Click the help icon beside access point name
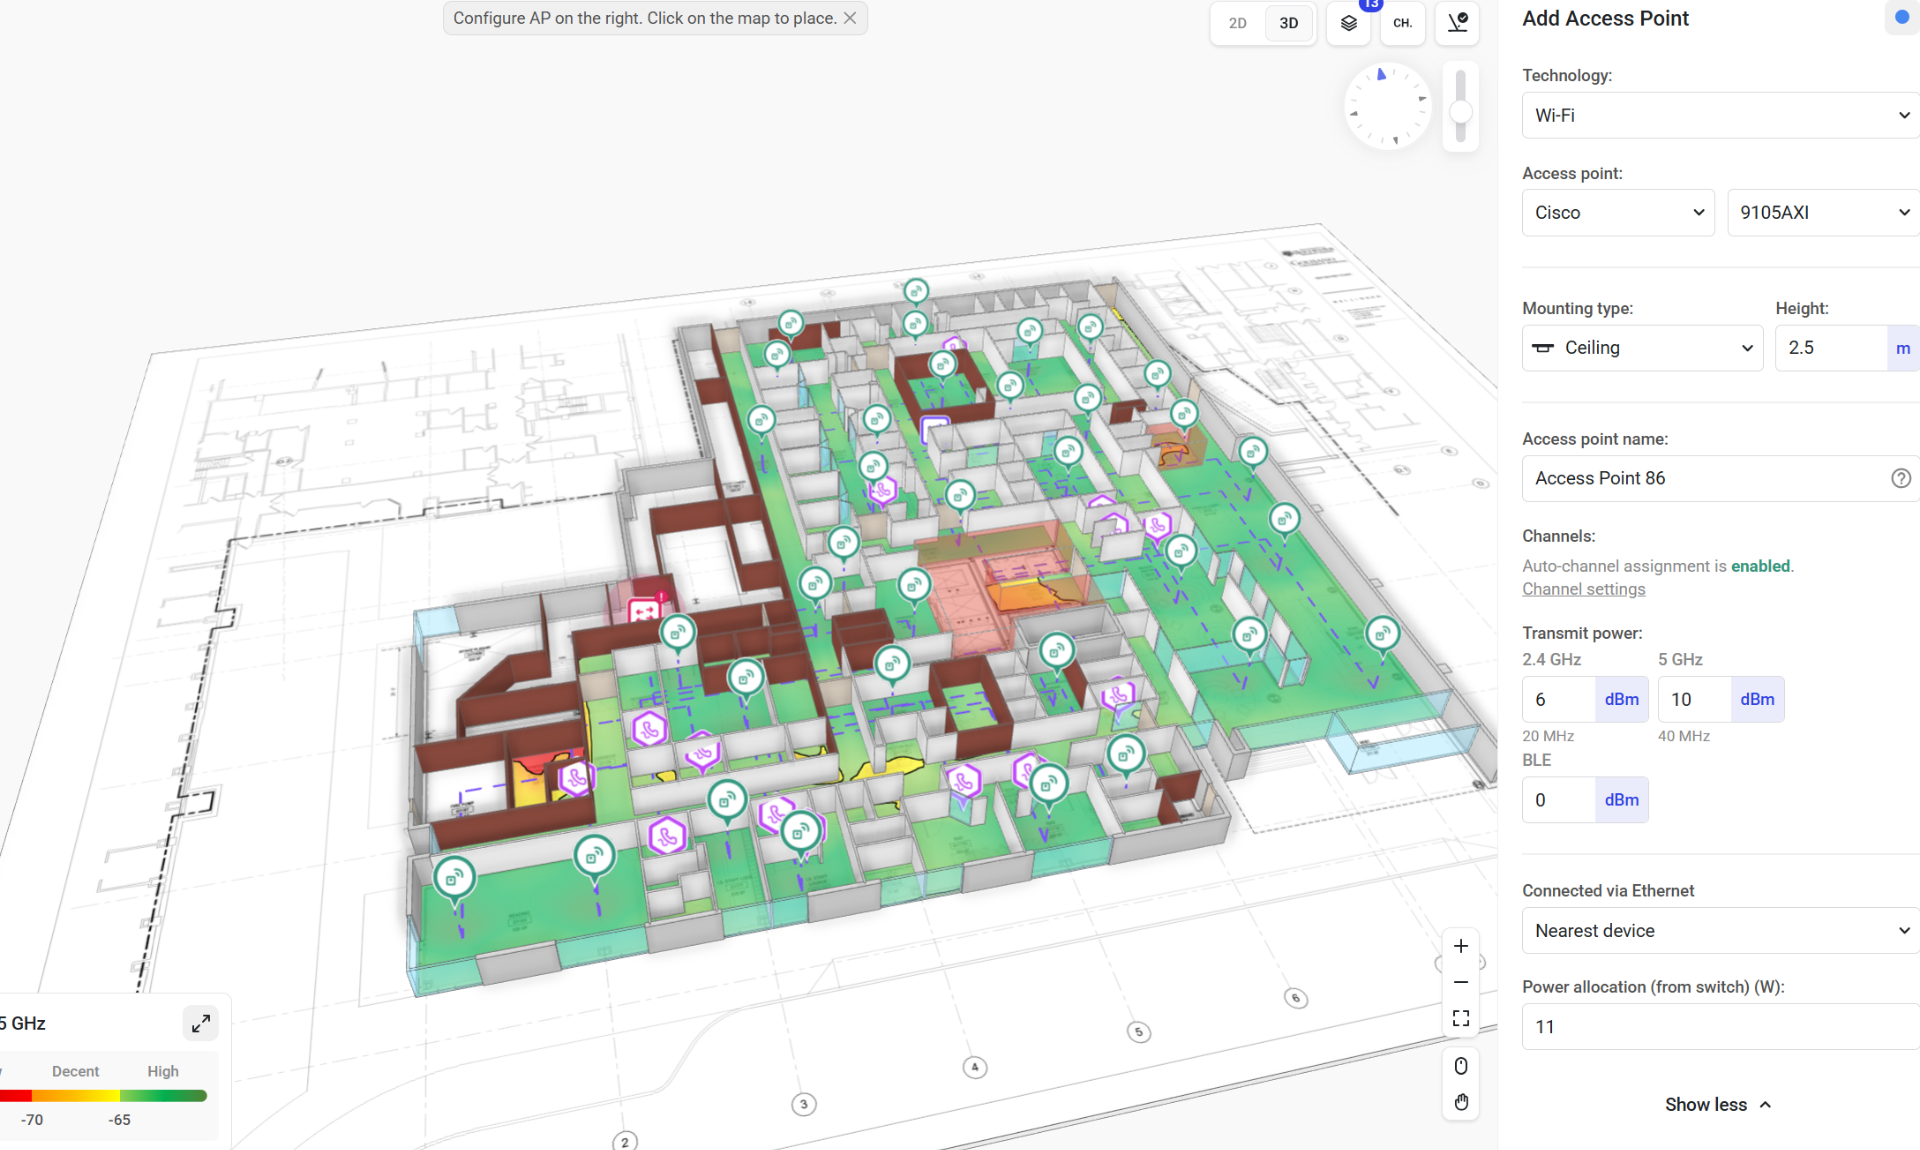This screenshot has width=1920, height=1150. pos(1900,478)
